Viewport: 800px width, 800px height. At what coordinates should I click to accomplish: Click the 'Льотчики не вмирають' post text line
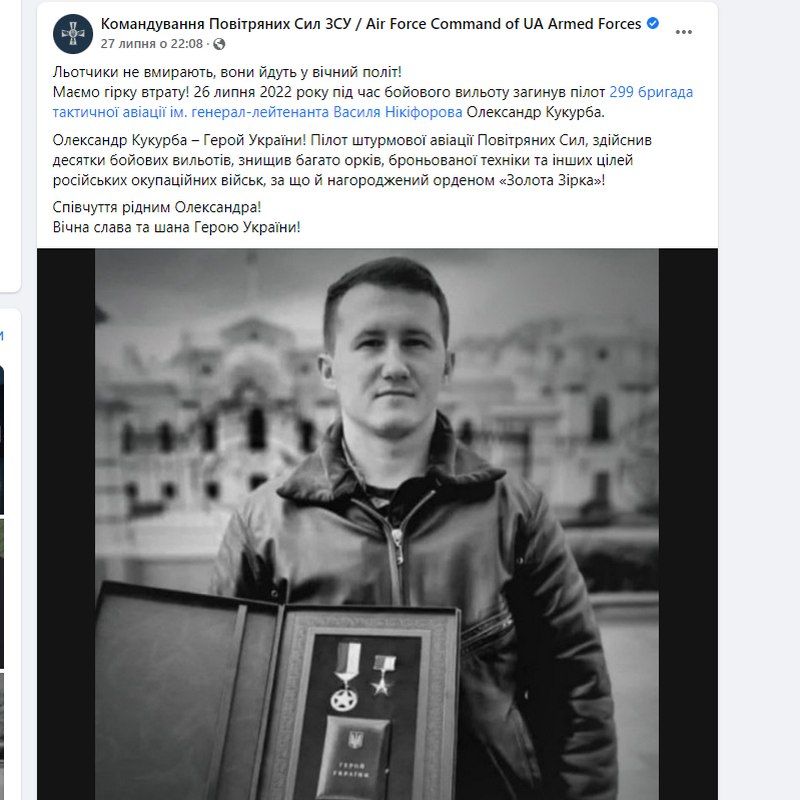[227, 72]
